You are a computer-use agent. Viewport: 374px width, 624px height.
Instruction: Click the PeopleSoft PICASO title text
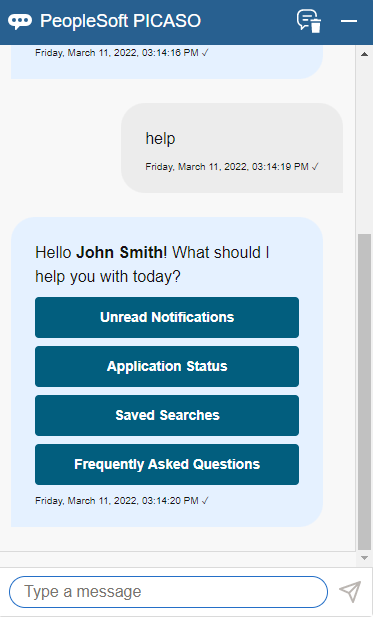point(121,21)
